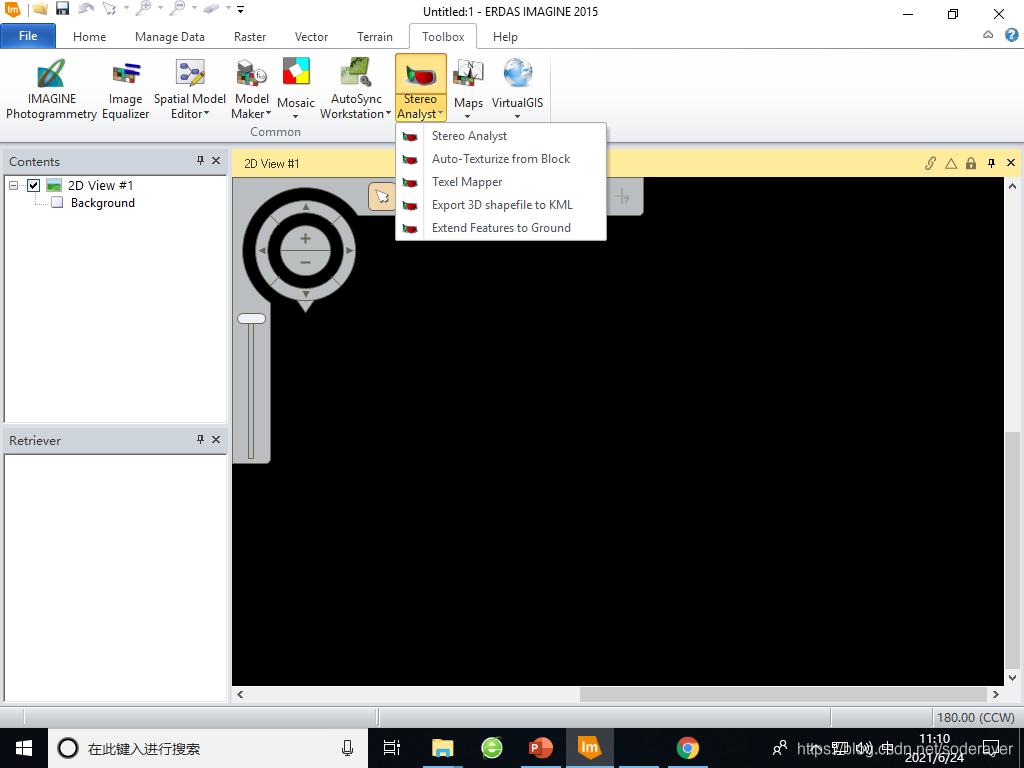
Task: Choose Texel Mapper menu entry
Action: click(x=501, y=182)
